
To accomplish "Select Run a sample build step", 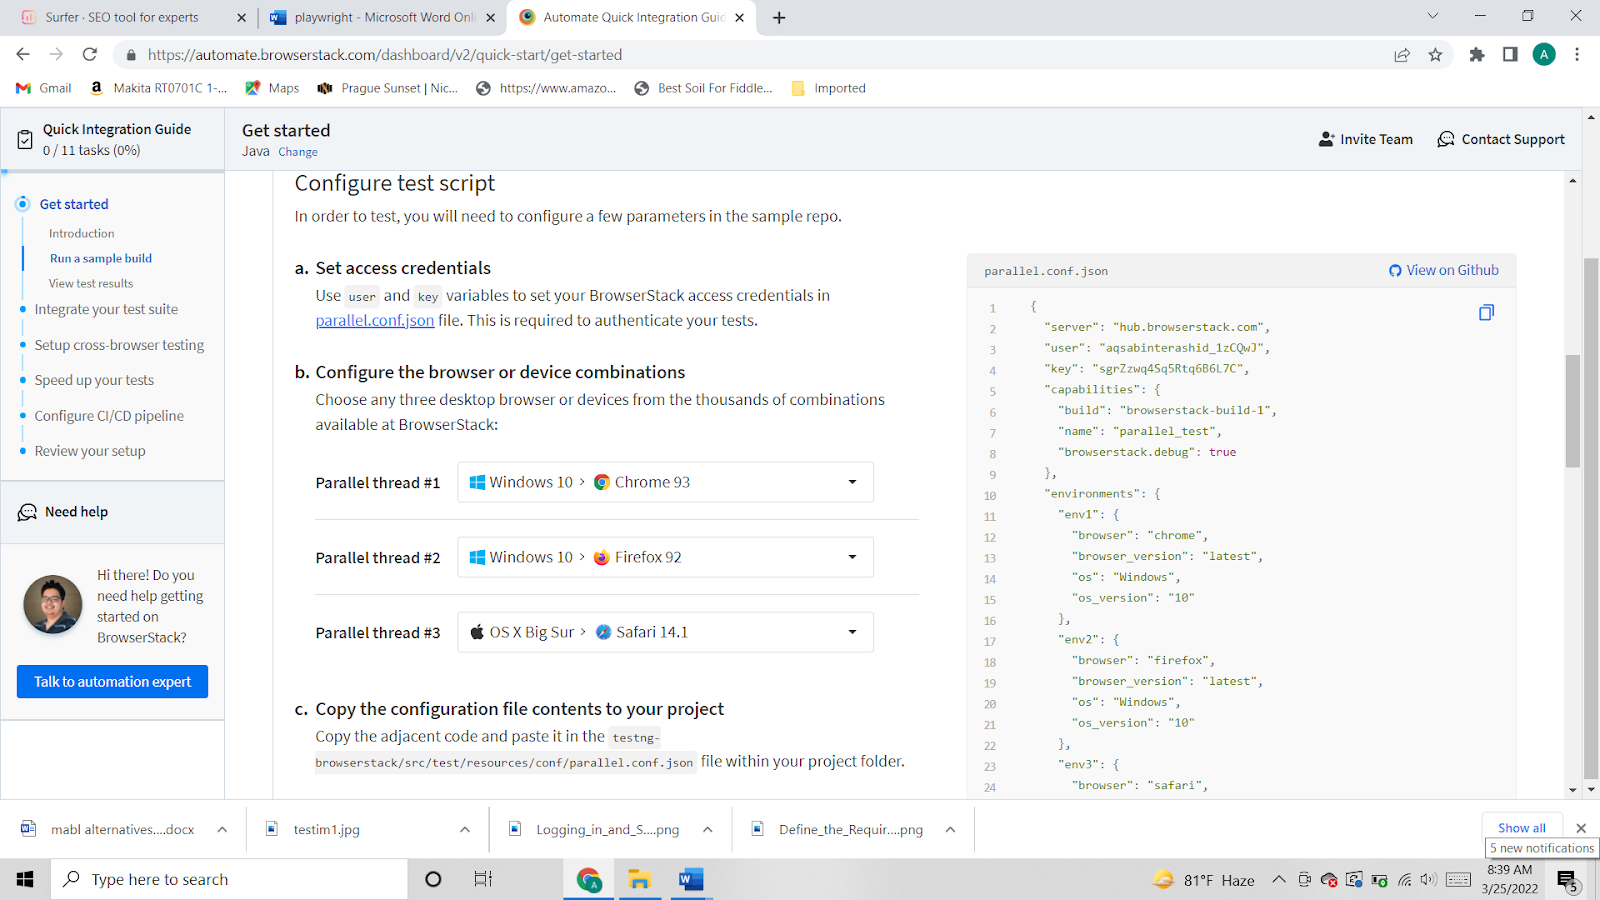I will tap(101, 258).
